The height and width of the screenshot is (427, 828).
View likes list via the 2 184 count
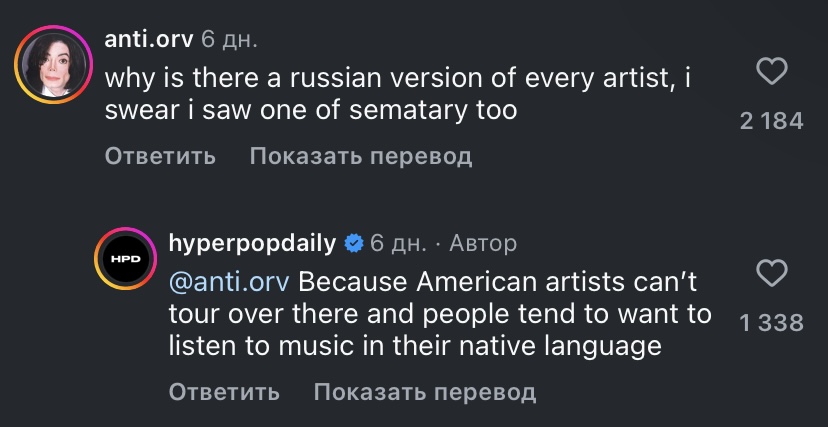pos(771,121)
